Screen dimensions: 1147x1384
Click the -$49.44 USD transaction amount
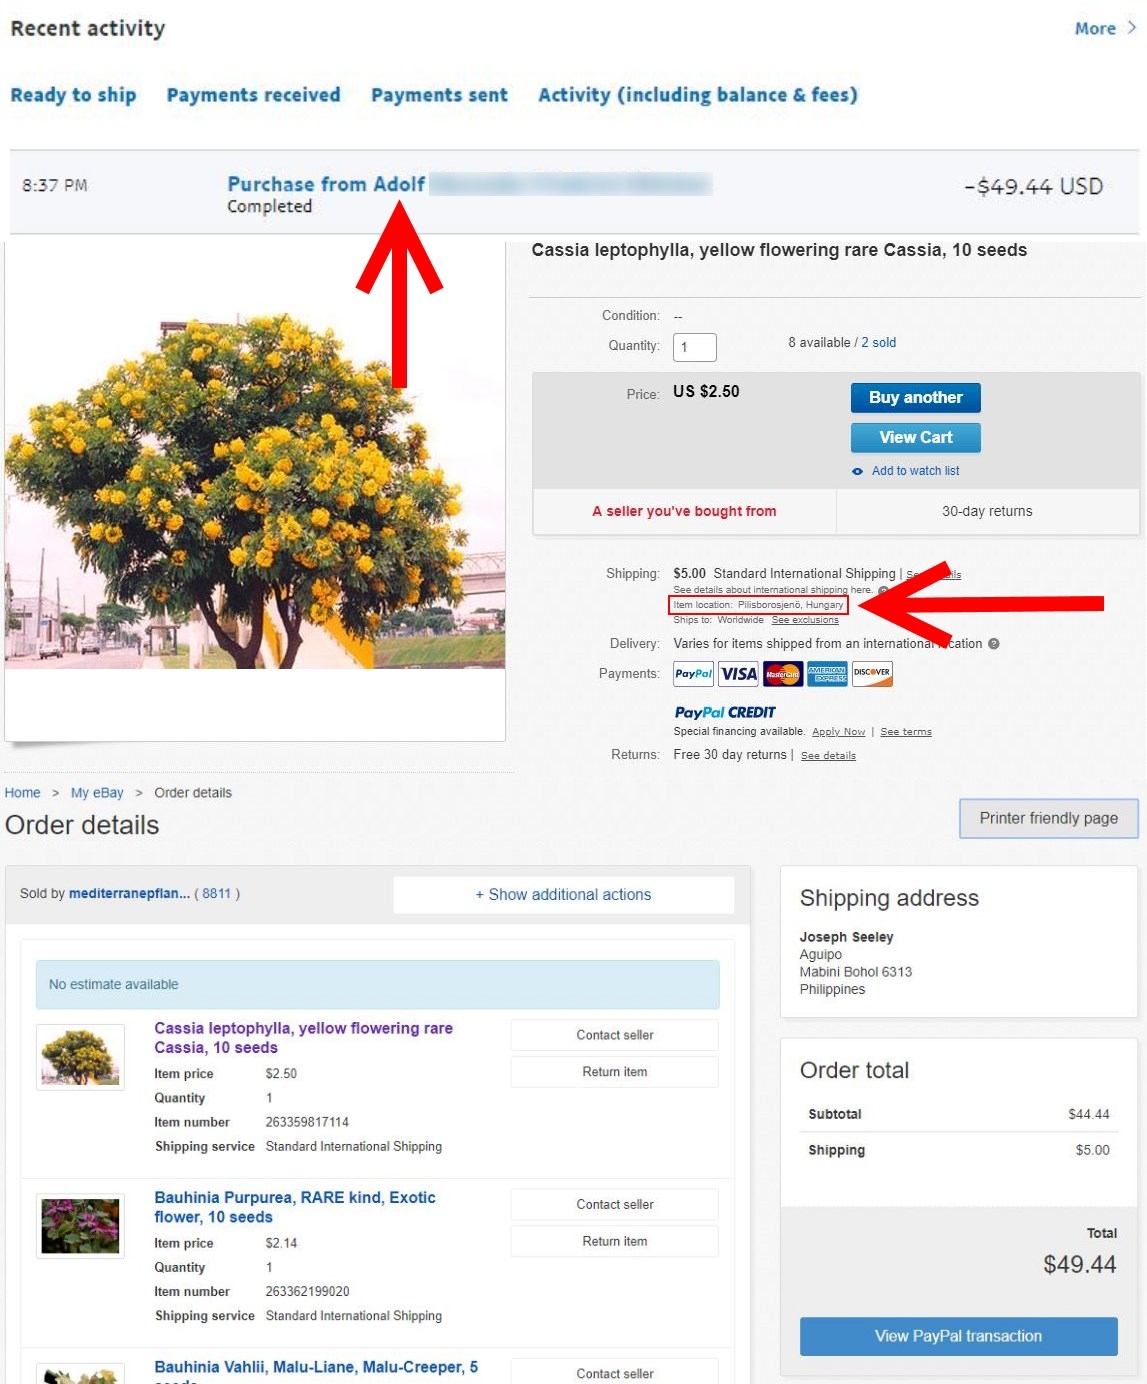[x=1033, y=187]
